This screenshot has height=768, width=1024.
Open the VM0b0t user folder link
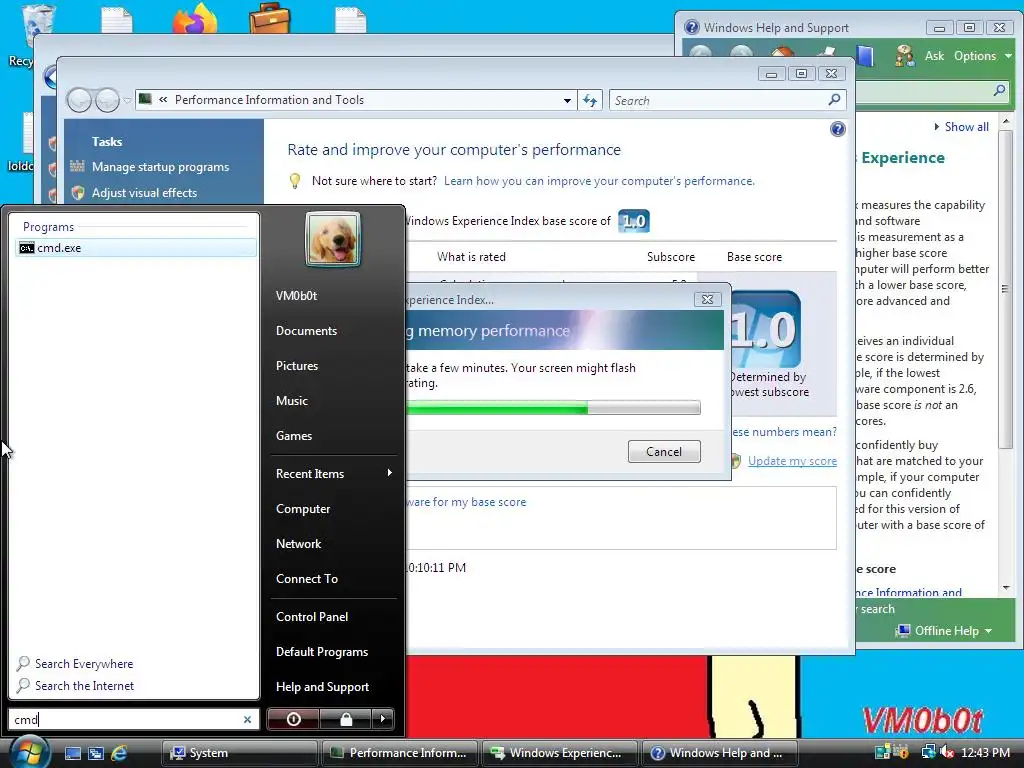[296, 296]
